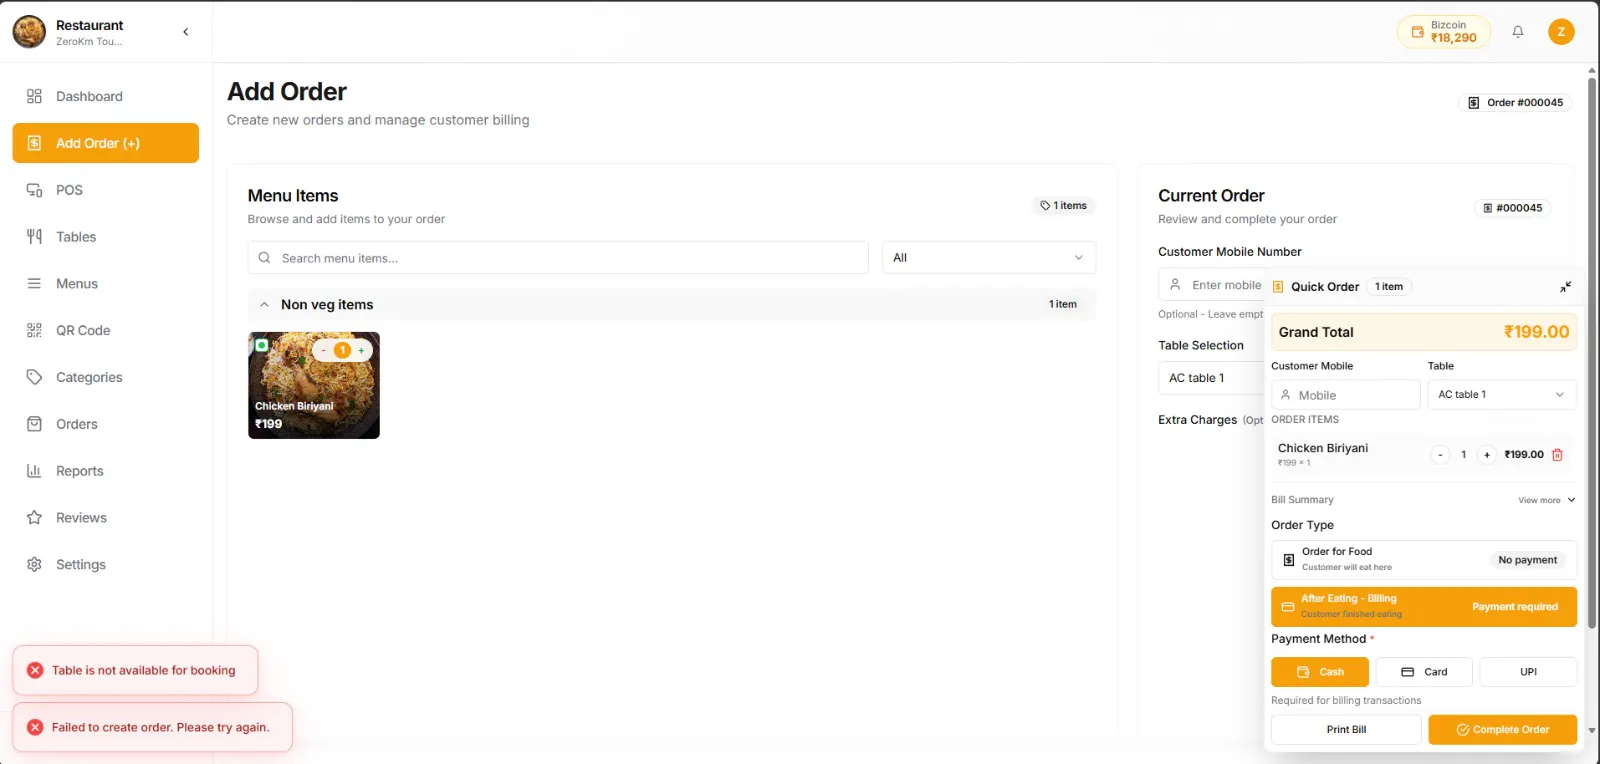Image resolution: width=1600 pixels, height=764 pixels.
Task: Go to Dashboard
Action: [x=105, y=96]
